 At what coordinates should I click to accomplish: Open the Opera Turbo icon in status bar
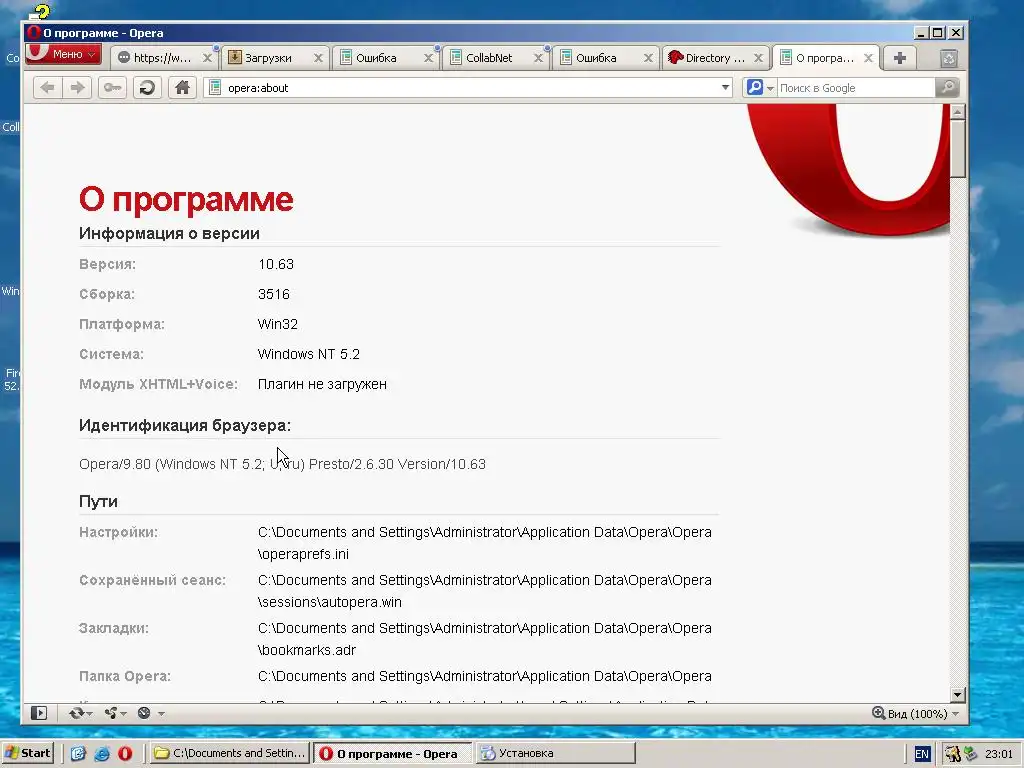pyautogui.click(x=144, y=713)
